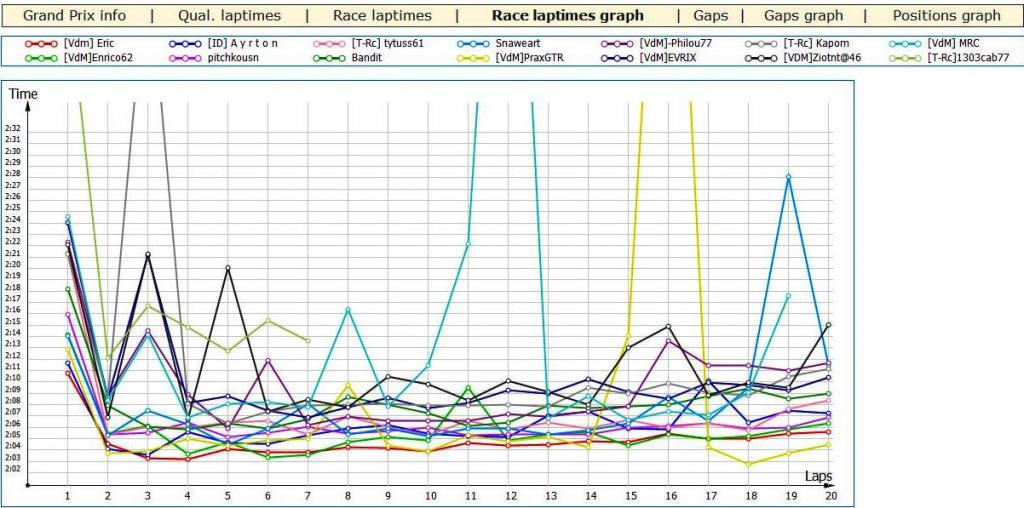Screen dimensions: 1024x508
Task: Click the [VdM]EVRIX legend line marker
Action: pyautogui.click(x=618, y=58)
